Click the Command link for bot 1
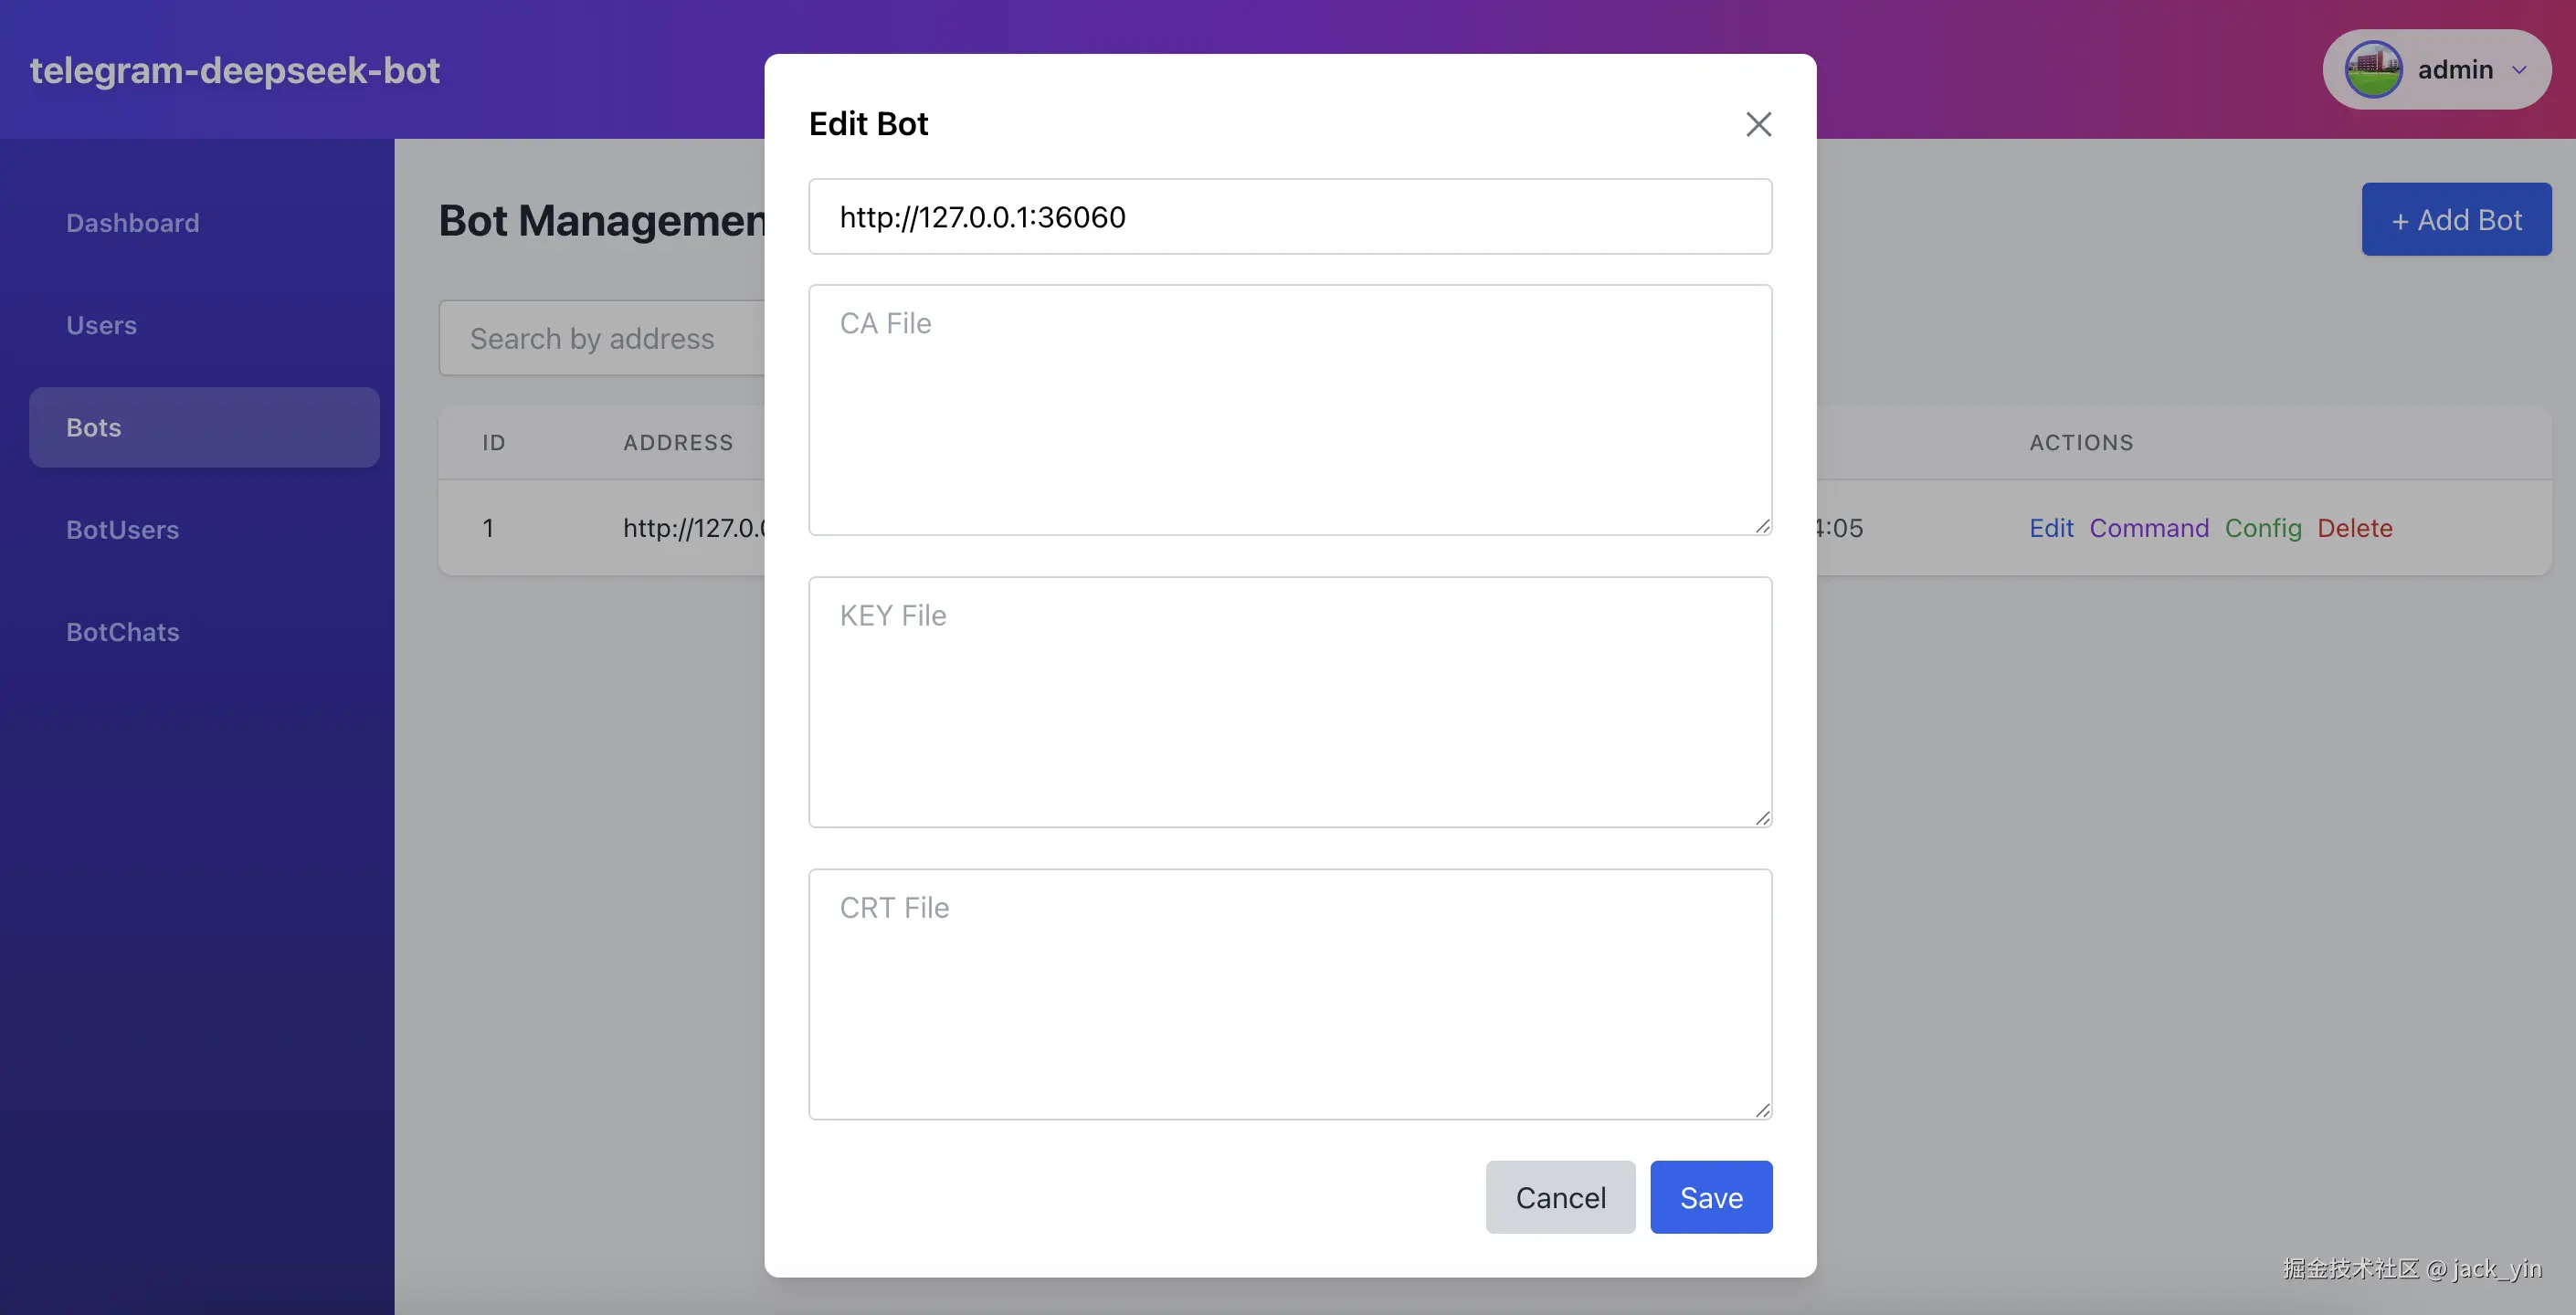This screenshot has width=2576, height=1315. point(2148,528)
